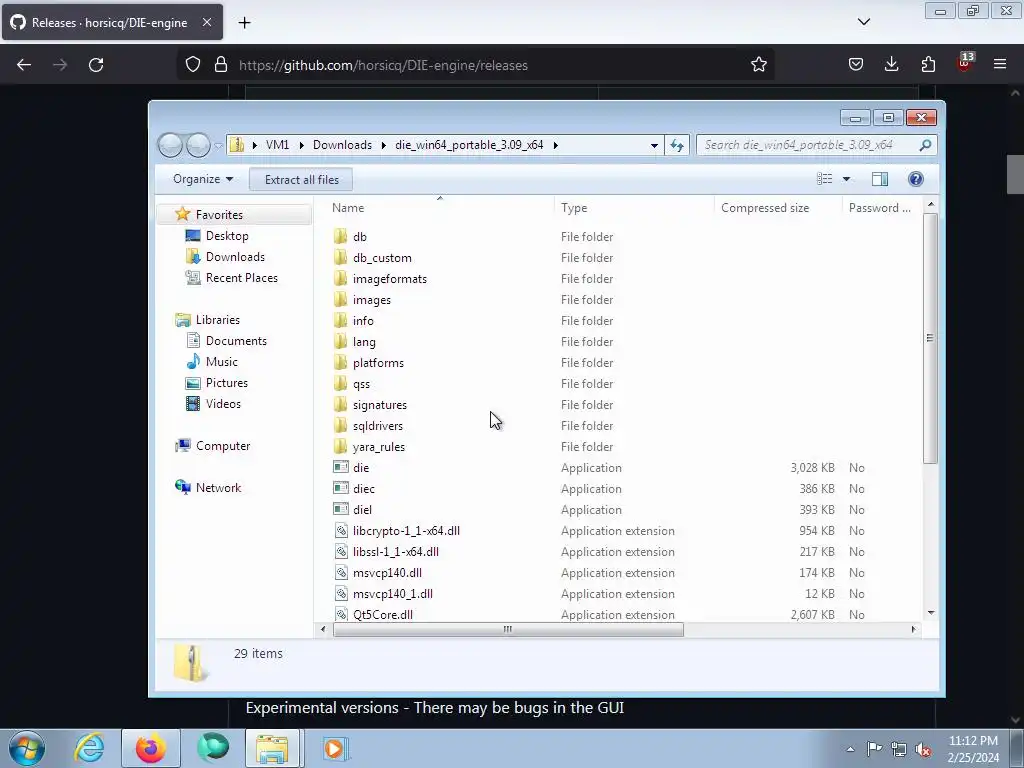Change the view layout icon

pyautogui.click(x=825, y=179)
